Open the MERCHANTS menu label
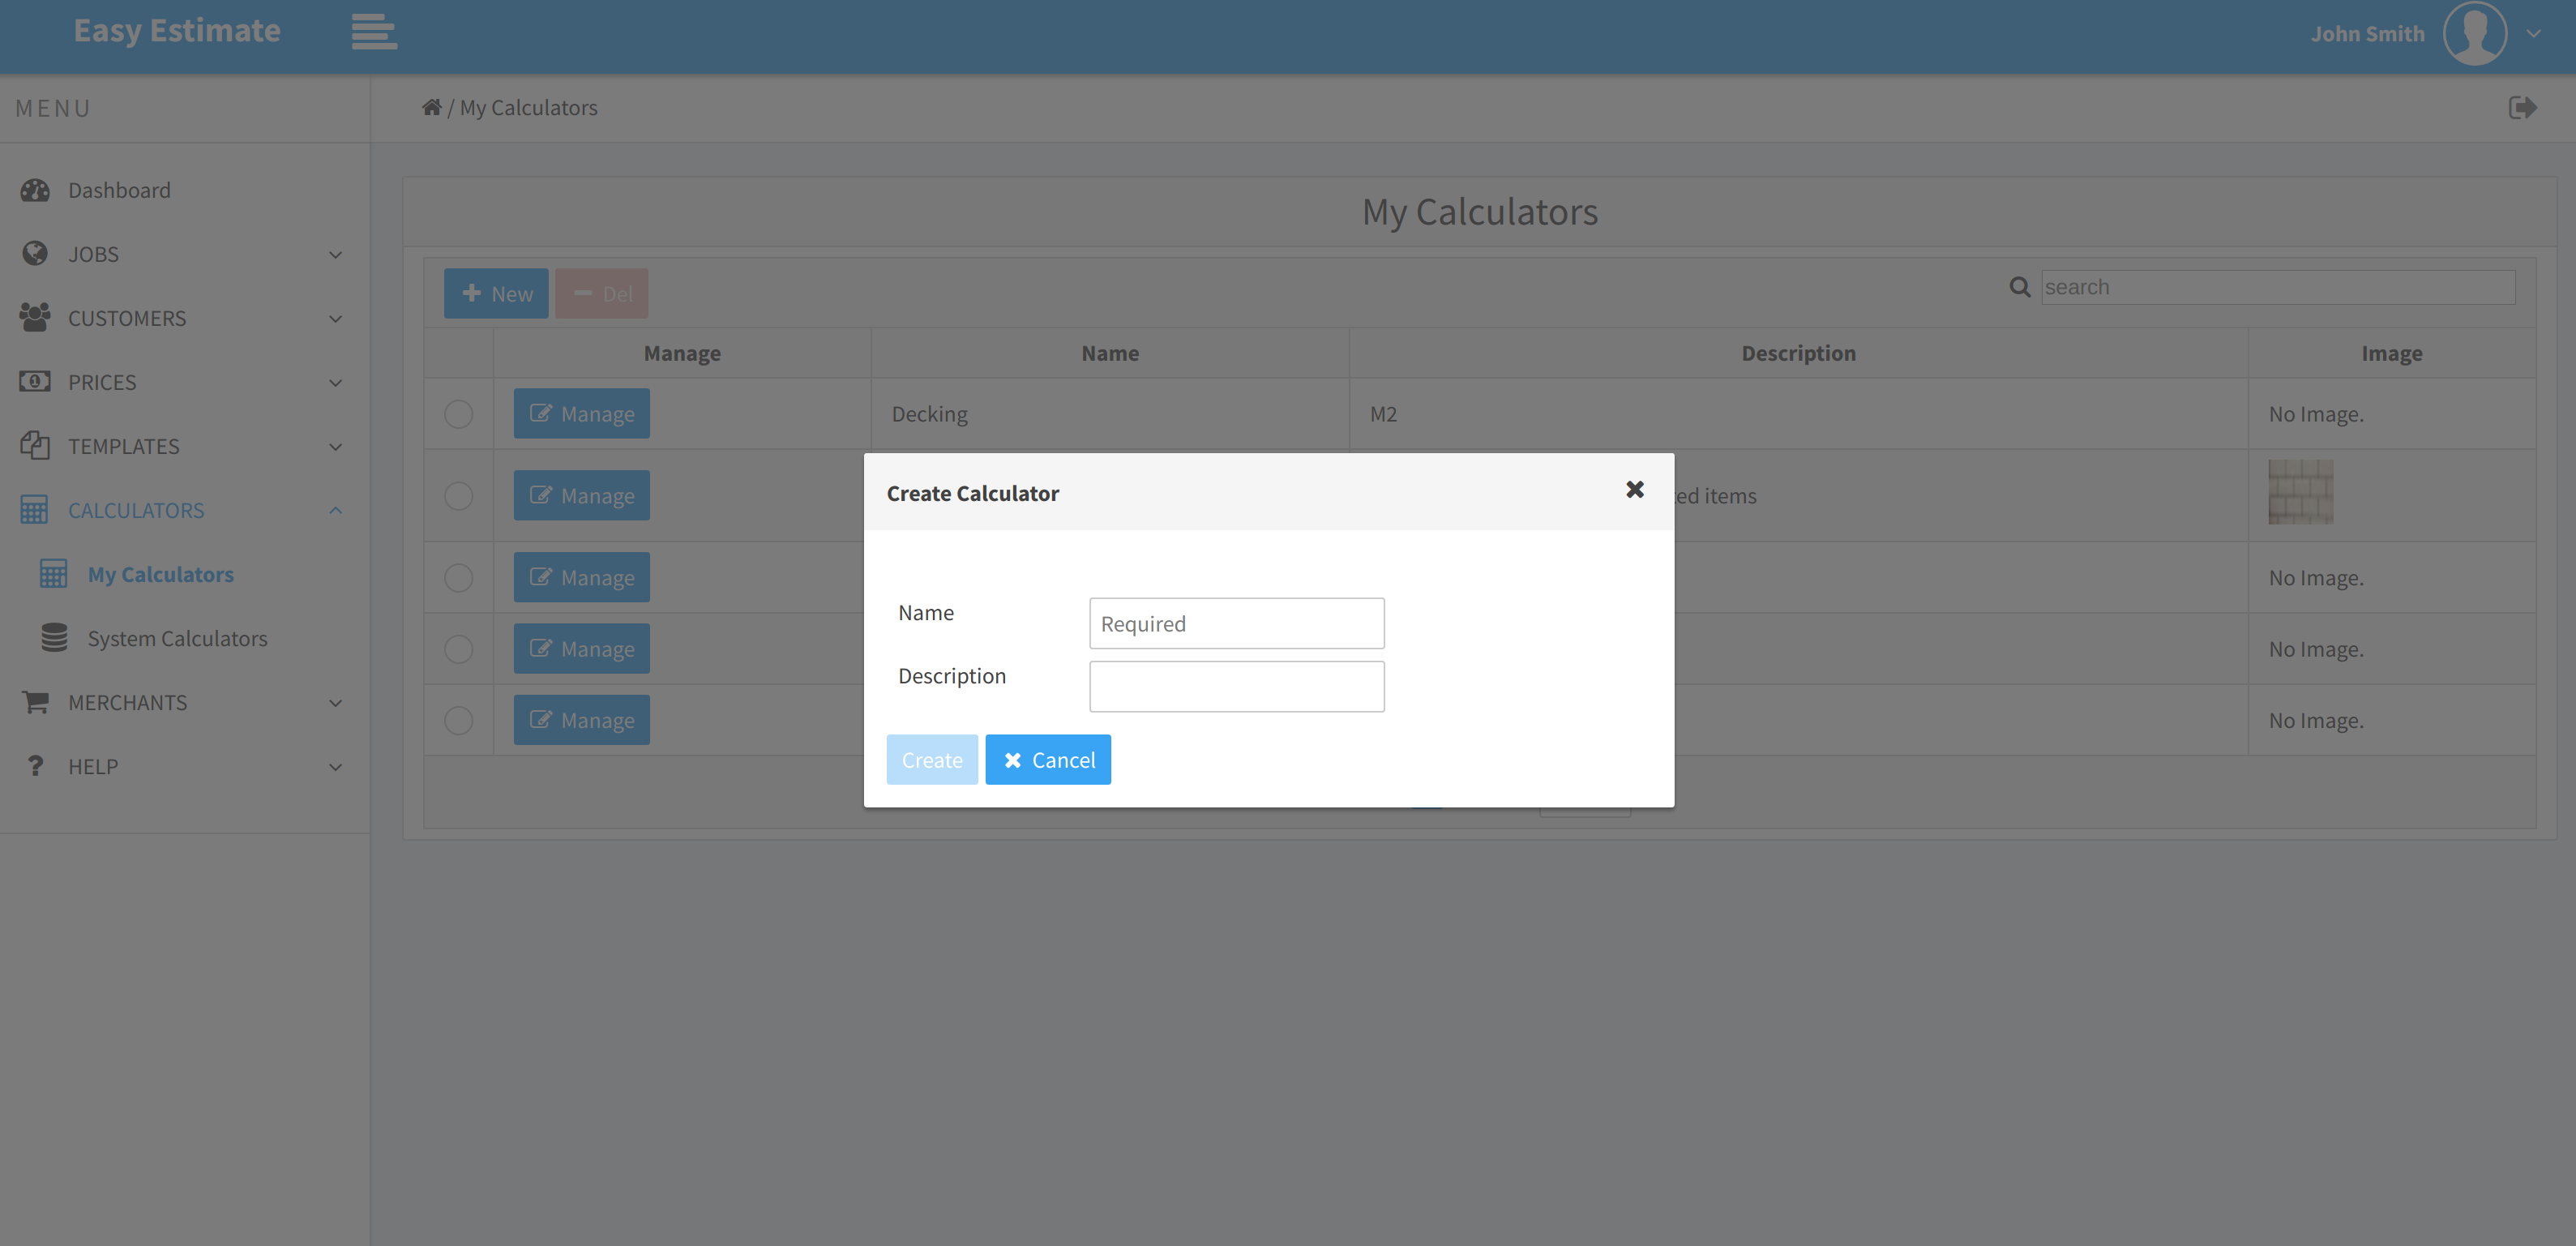This screenshot has height=1246, width=2576. (128, 702)
